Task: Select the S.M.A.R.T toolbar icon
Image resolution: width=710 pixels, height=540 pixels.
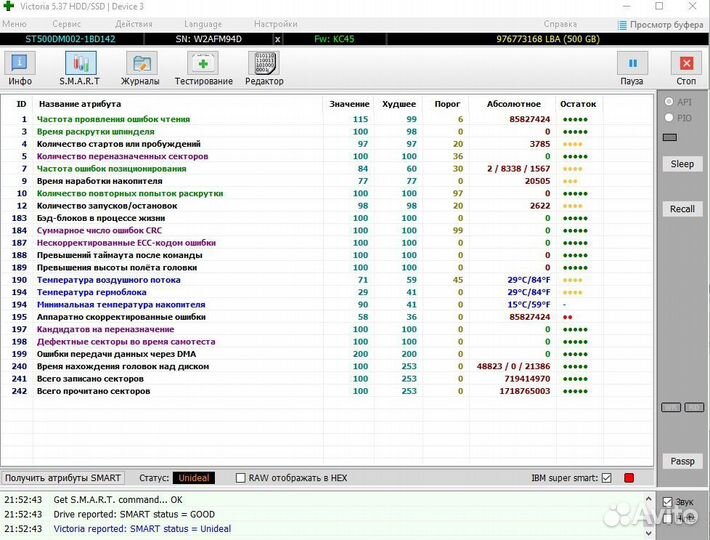Action: (x=80, y=67)
